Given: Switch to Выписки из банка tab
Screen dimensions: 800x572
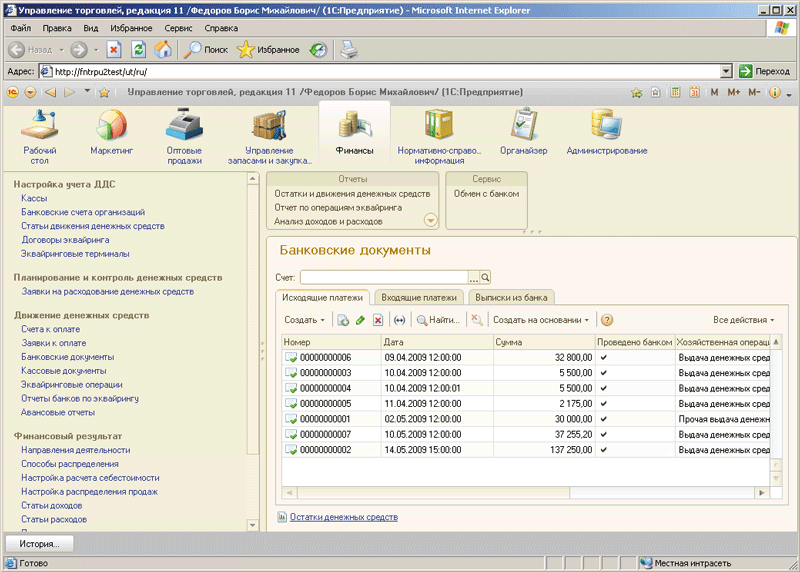Looking at the screenshot, I should [511, 297].
